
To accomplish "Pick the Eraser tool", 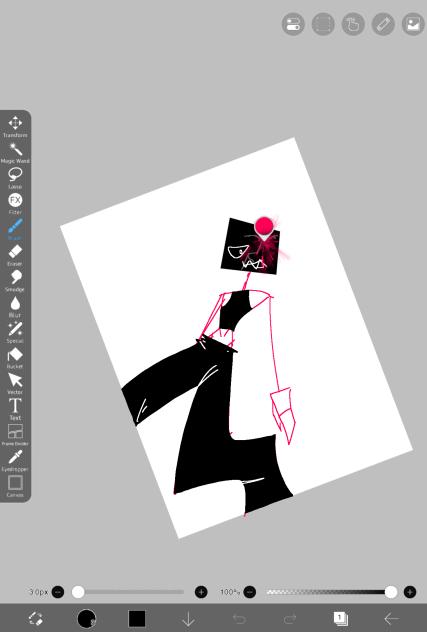I will (x=15, y=255).
